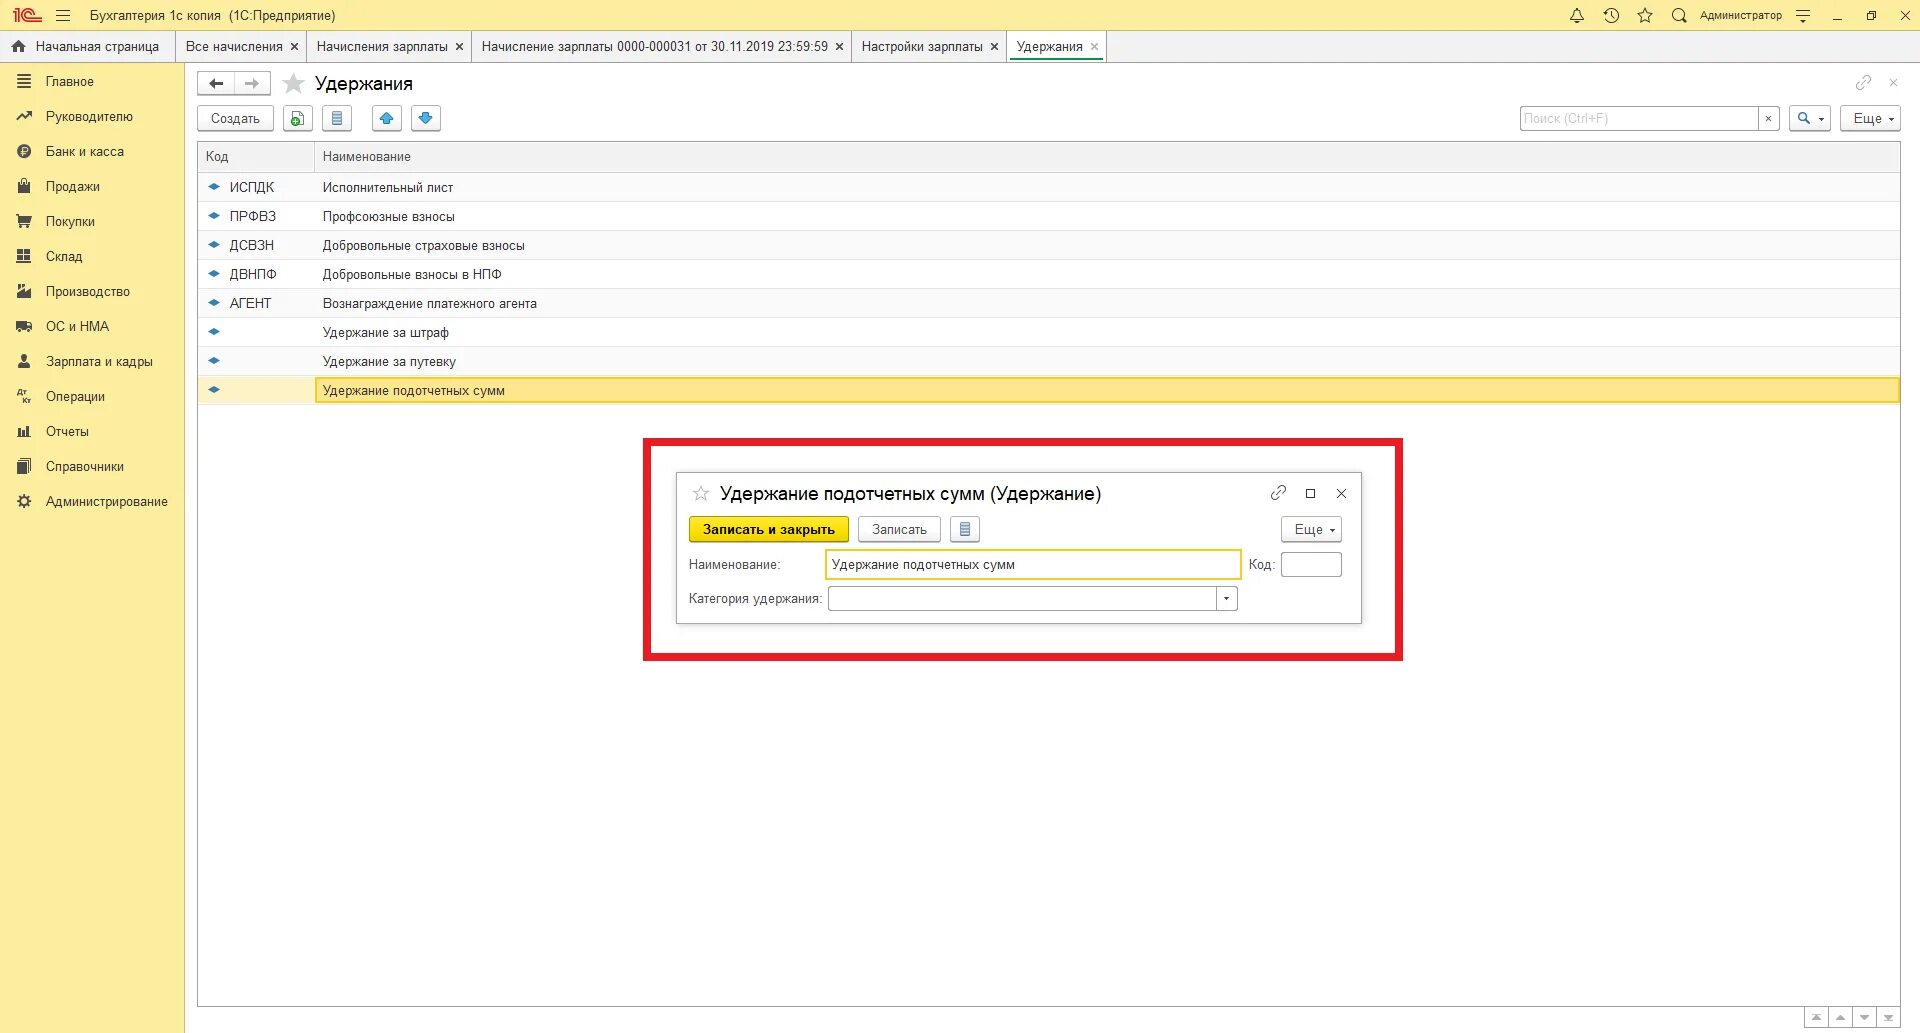The height and width of the screenshot is (1033, 1920).
Task: Open the 1C main menu hamburger icon
Action: [x=63, y=15]
